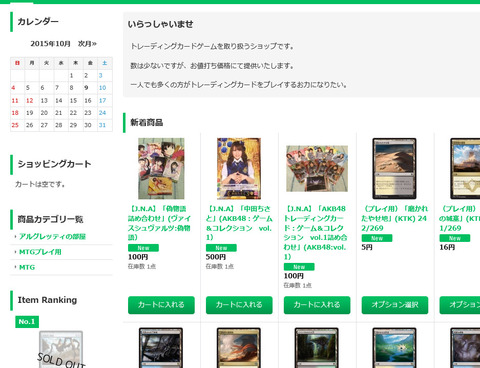Open the 16円 castle card thumbnail

(465, 169)
